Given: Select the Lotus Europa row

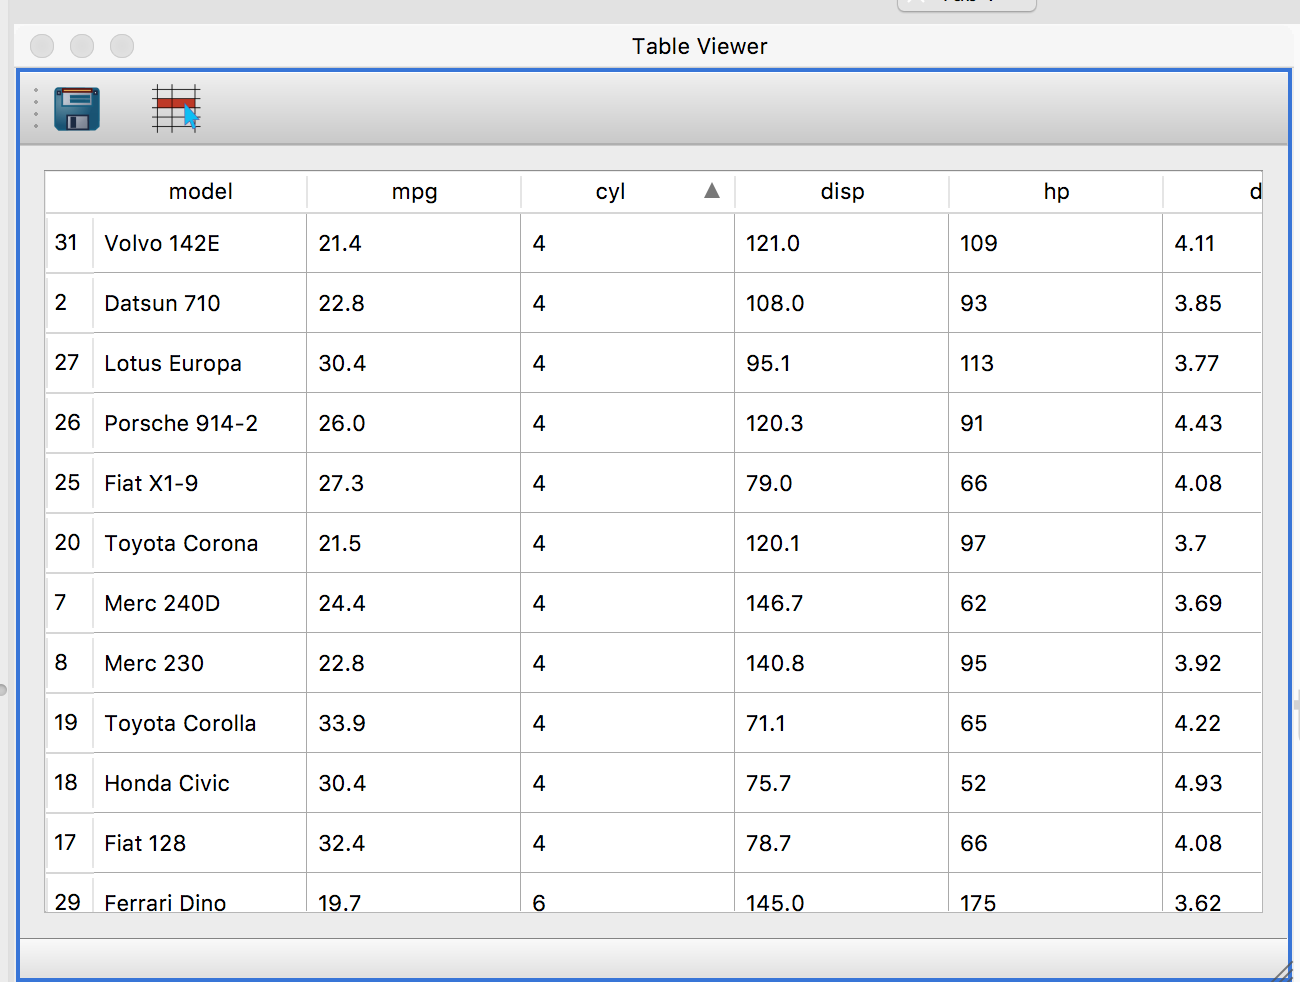Looking at the screenshot, I should click(x=172, y=363).
